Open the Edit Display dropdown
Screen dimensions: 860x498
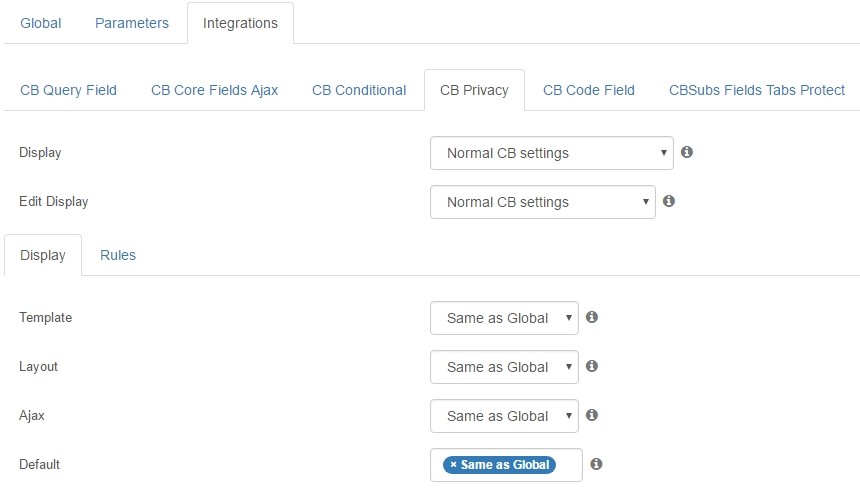(x=543, y=202)
